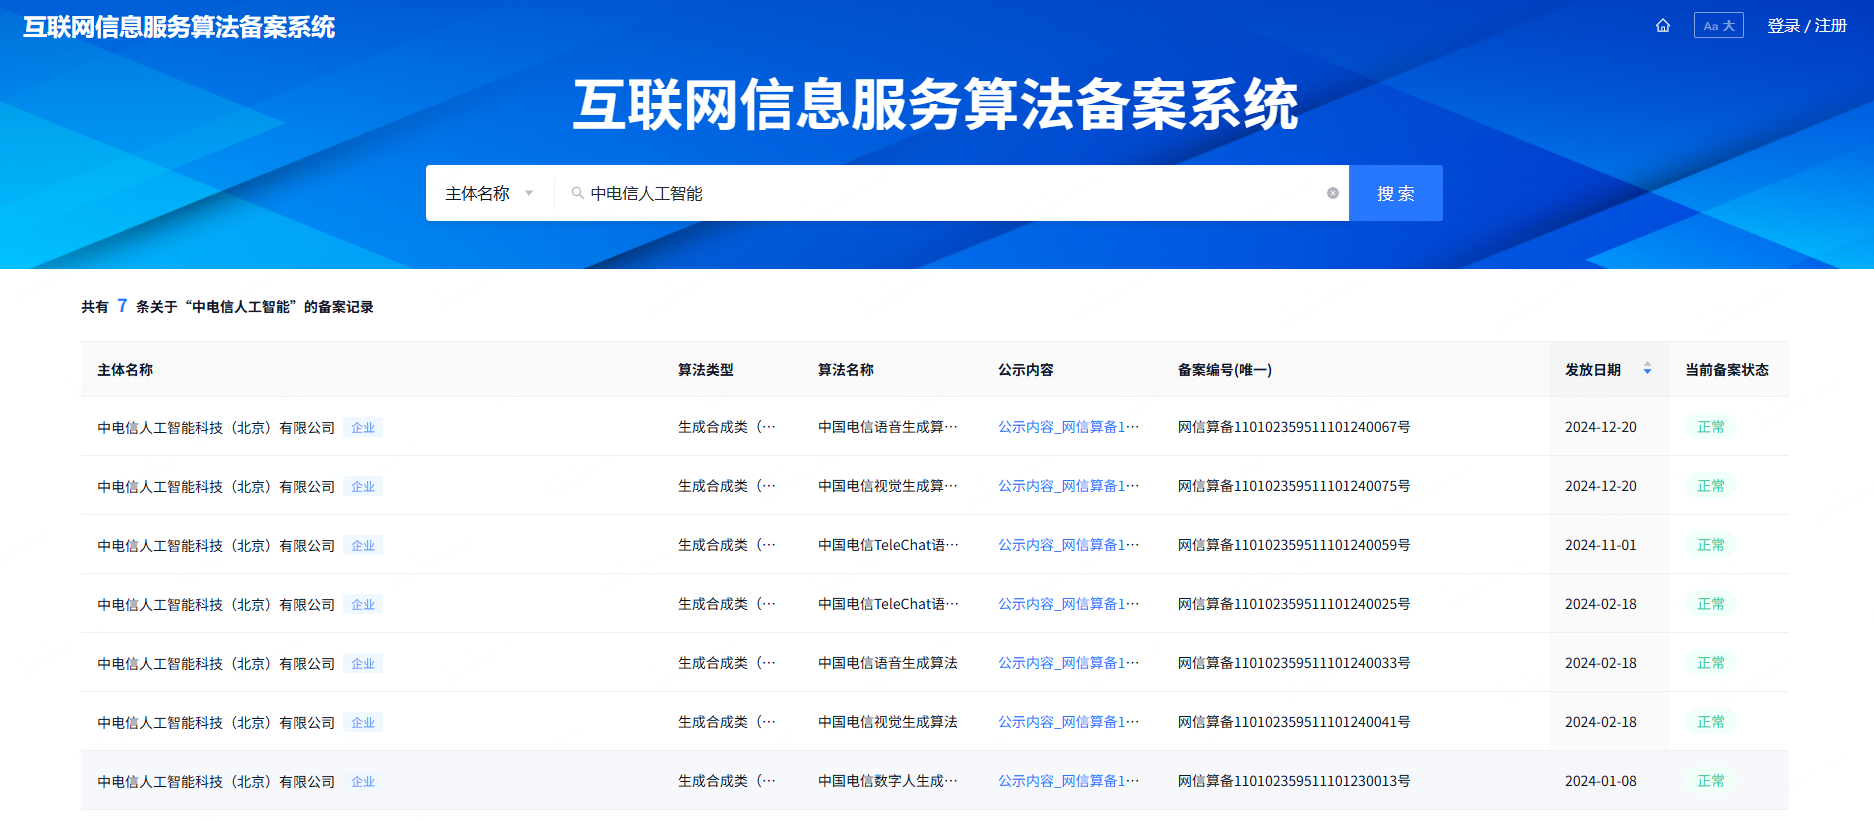Click record number 网信算备110102359511101240067号

click(x=1294, y=427)
